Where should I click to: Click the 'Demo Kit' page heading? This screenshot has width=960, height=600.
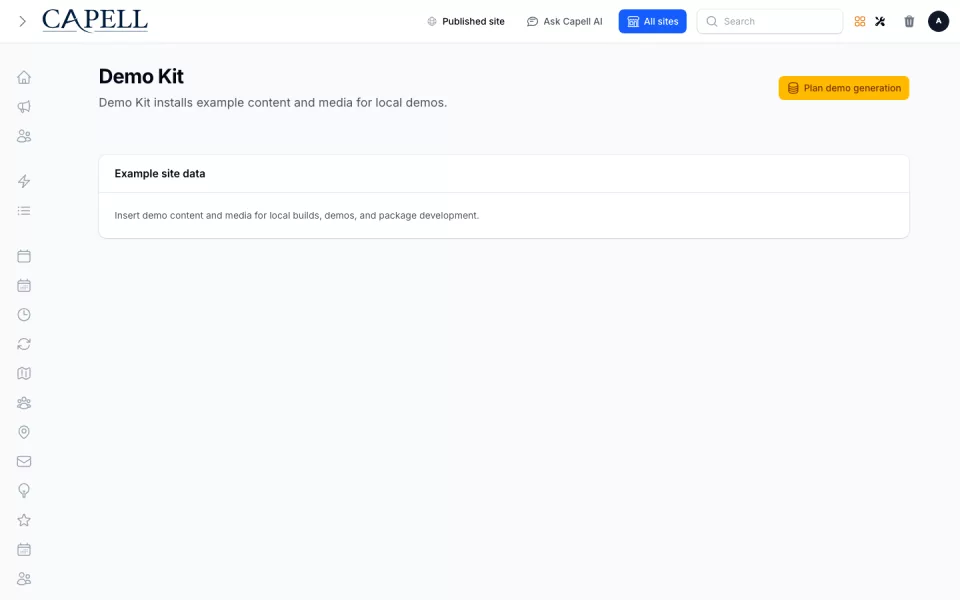[141, 77]
